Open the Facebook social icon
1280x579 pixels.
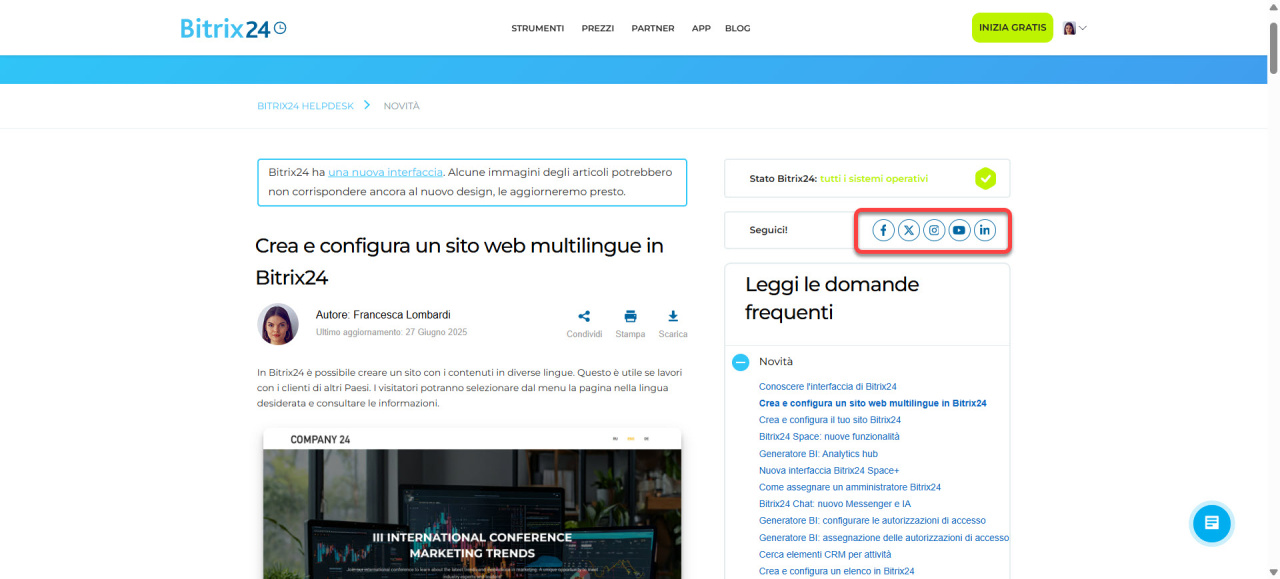point(883,231)
